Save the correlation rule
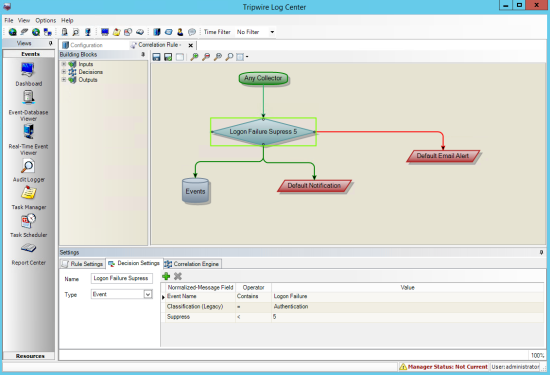550x375 pixels. [x=156, y=57]
